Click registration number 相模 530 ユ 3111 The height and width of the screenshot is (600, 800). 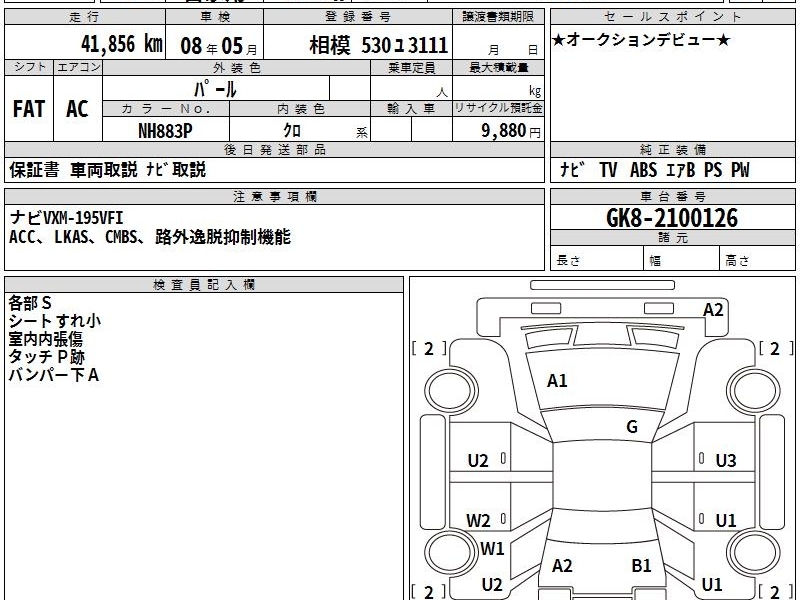379,45
